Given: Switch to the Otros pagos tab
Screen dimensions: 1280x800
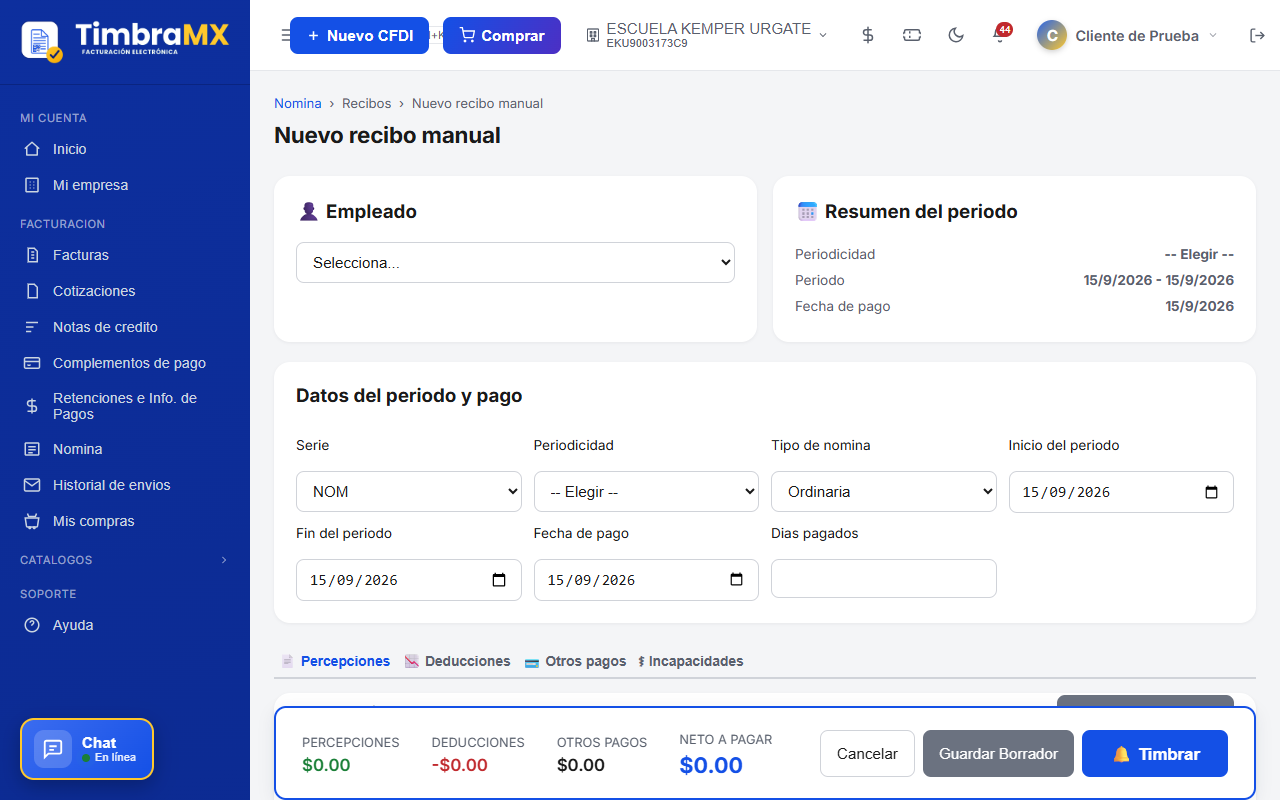Looking at the screenshot, I should click(x=575, y=661).
